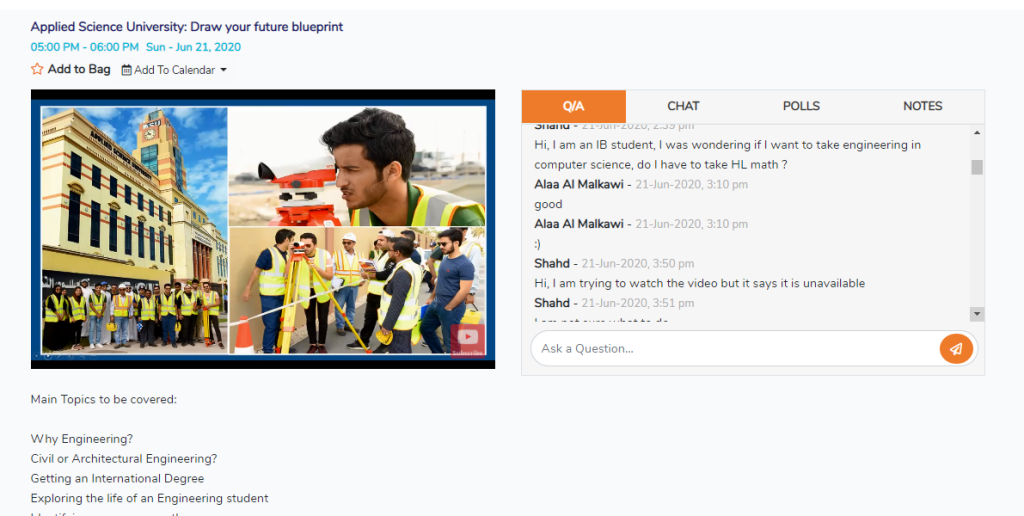Click the Q/A scrollbar down arrow
This screenshot has height=516, width=1024.
pyautogui.click(x=977, y=314)
